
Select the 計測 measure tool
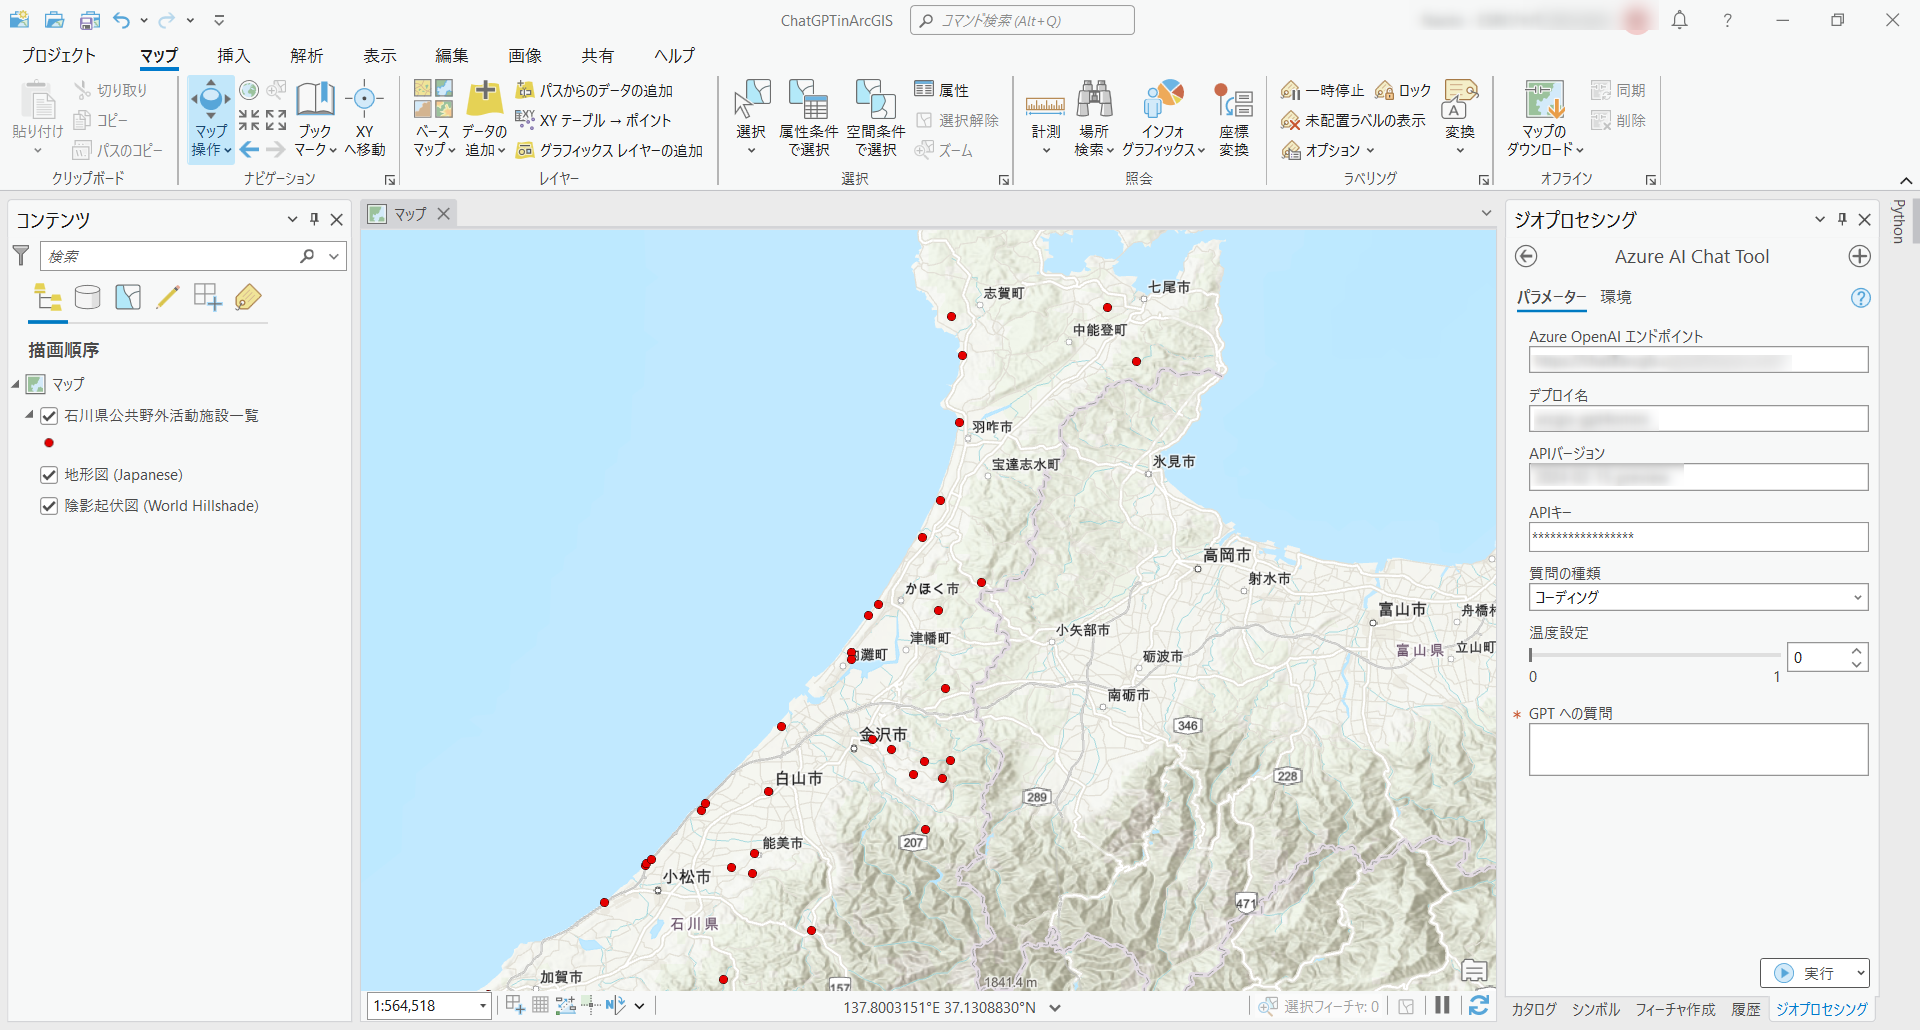click(x=1045, y=118)
